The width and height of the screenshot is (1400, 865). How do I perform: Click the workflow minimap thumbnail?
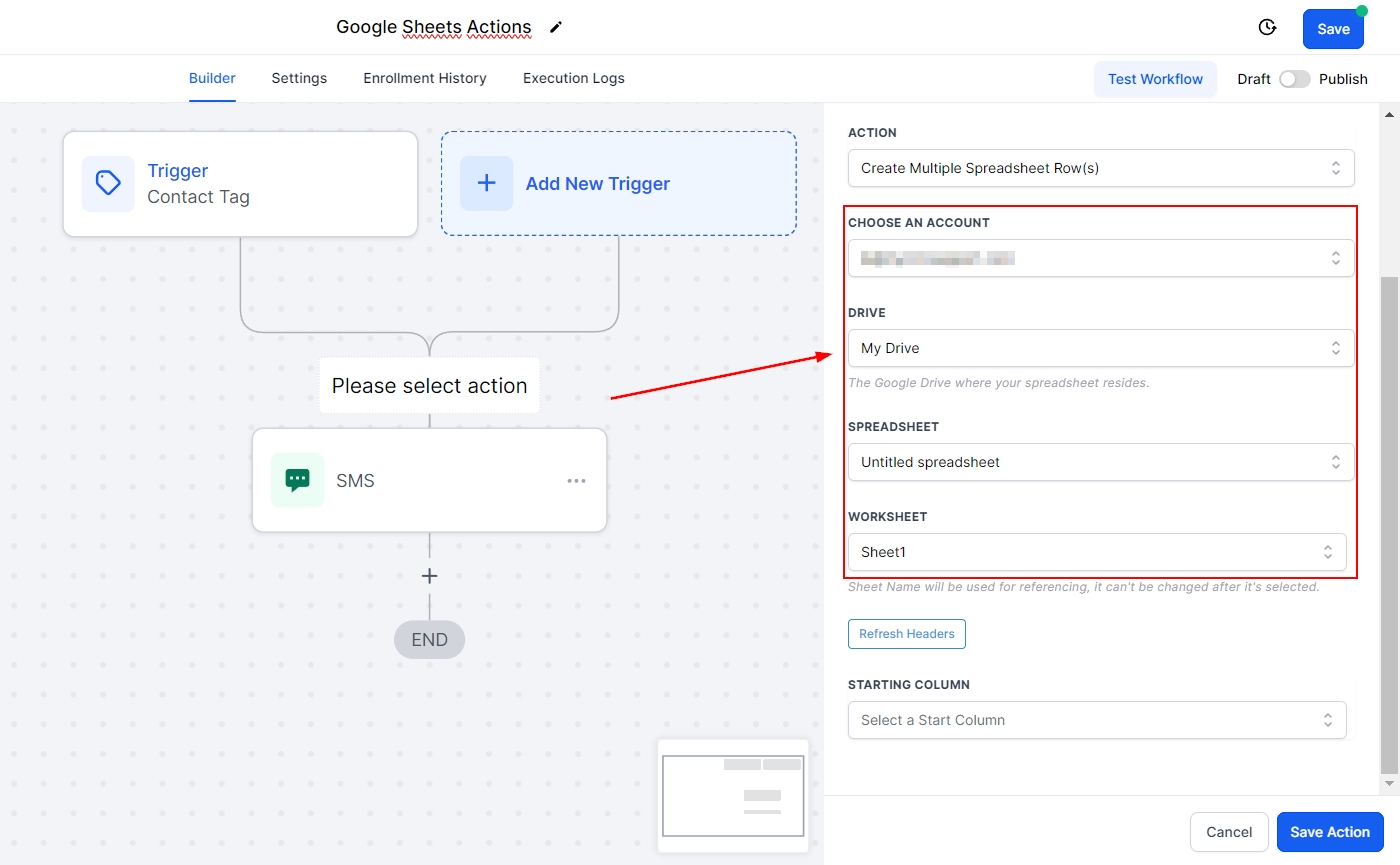pyautogui.click(x=733, y=795)
